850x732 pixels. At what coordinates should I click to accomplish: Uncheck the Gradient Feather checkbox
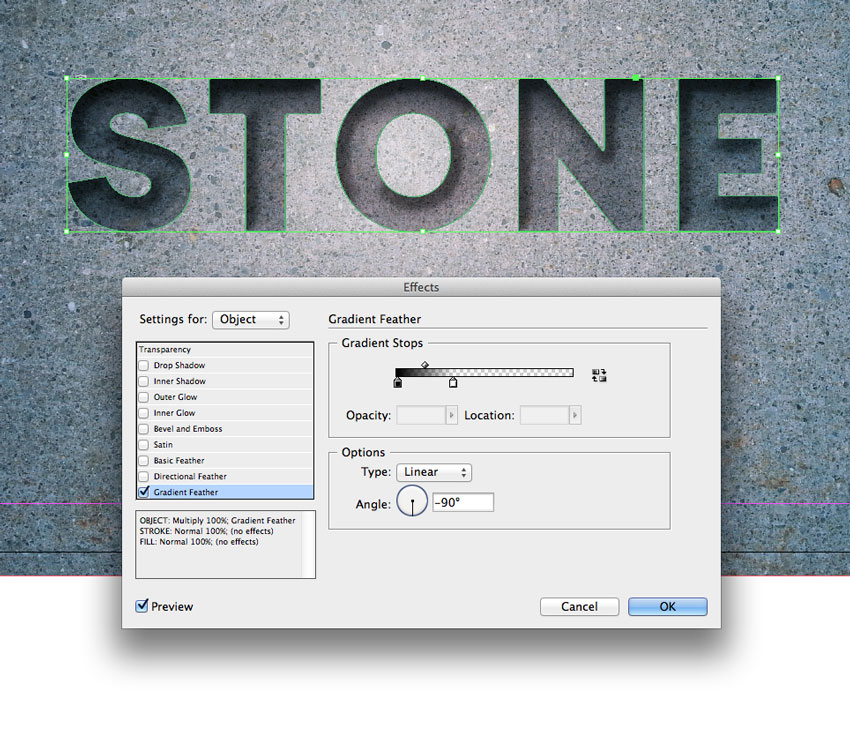pos(142,491)
